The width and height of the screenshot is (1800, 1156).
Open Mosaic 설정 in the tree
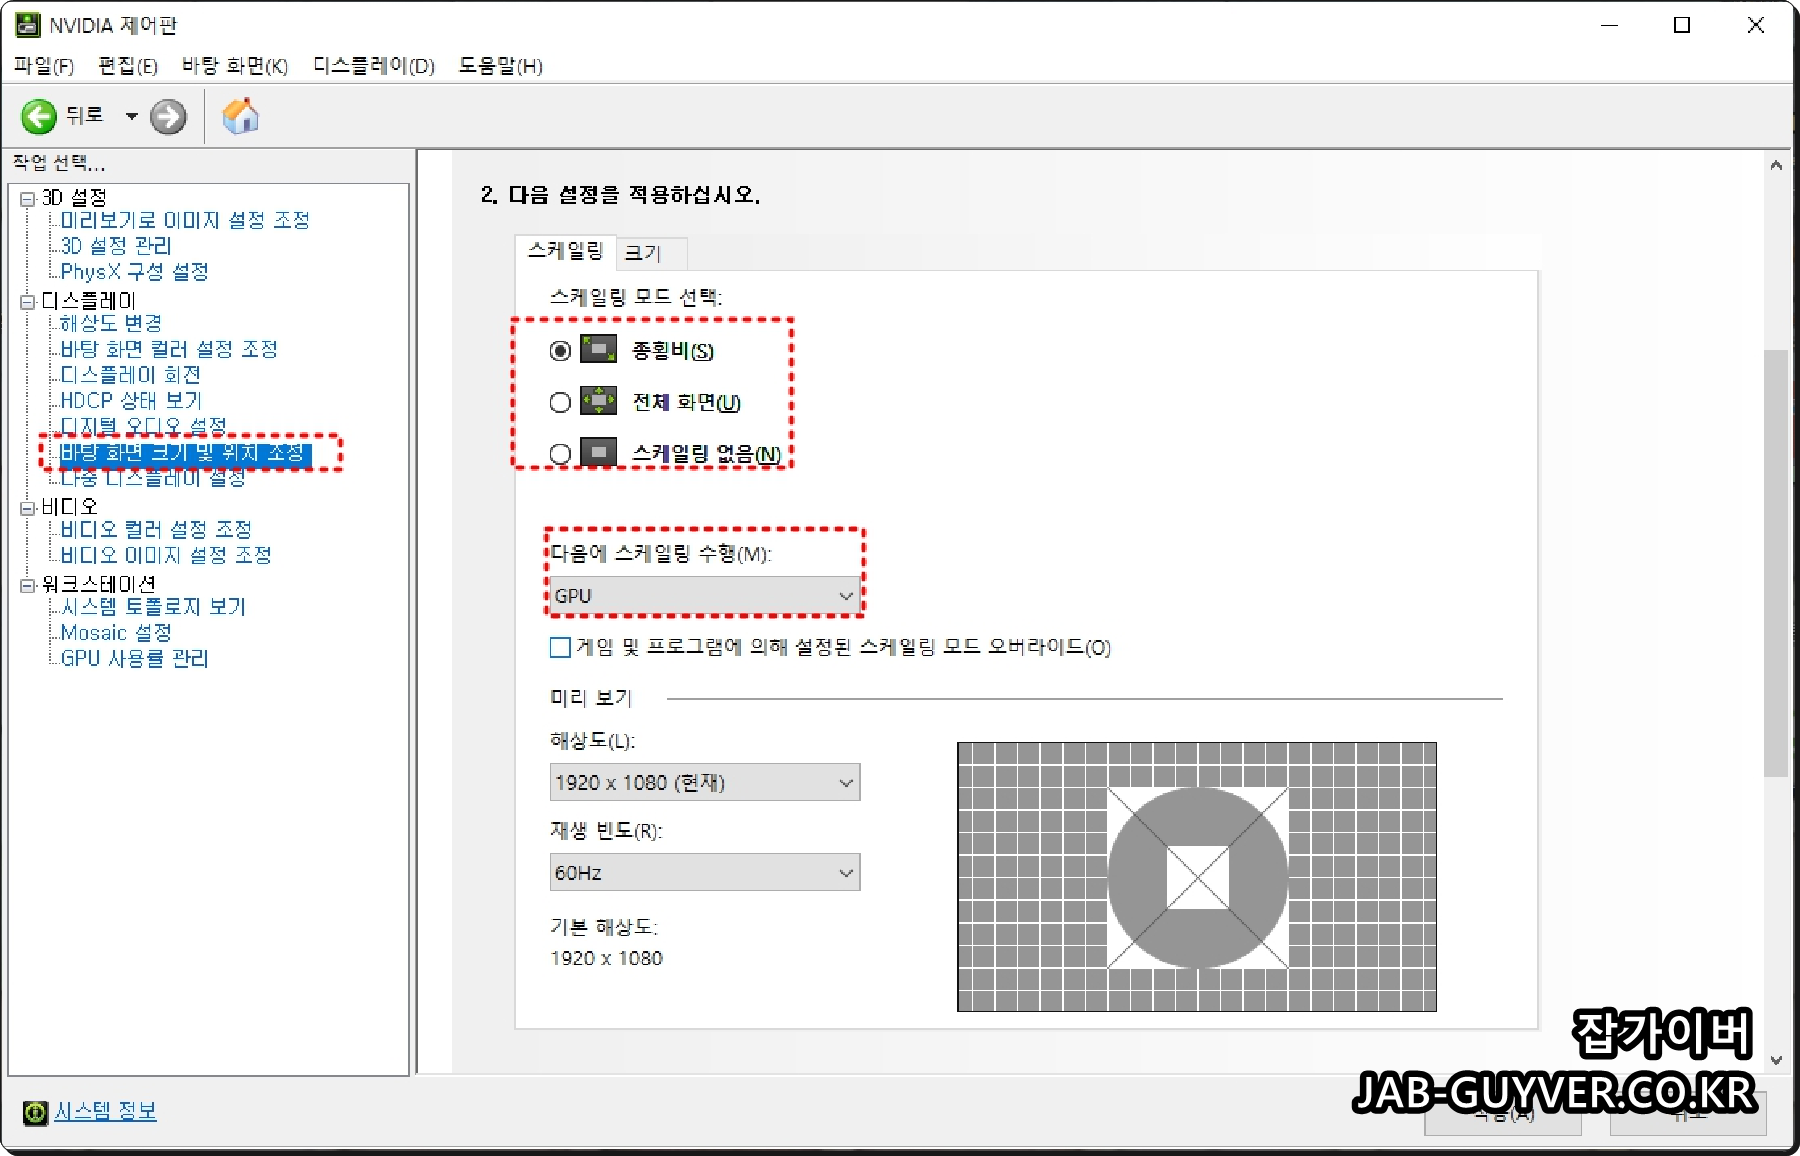coord(116,633)
